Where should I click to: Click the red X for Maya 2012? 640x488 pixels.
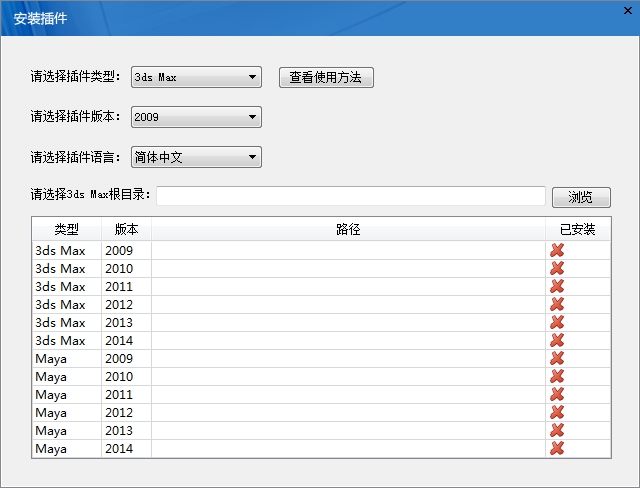[x=557, y=413]
